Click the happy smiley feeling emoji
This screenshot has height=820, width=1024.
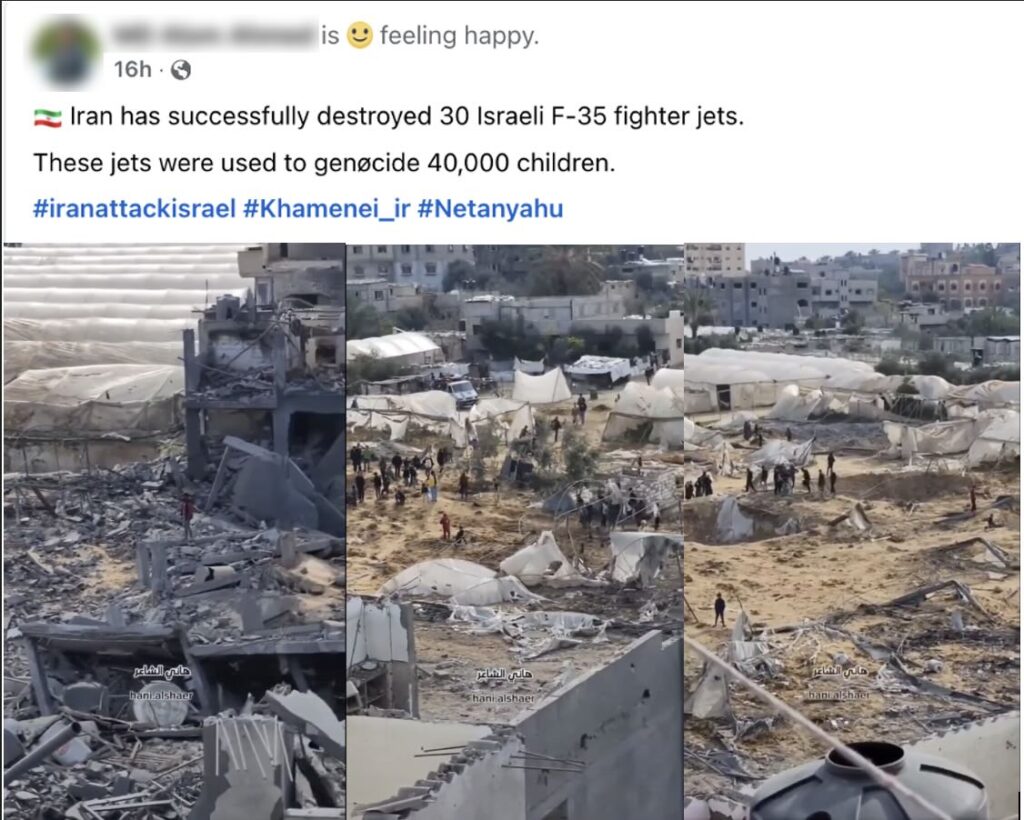click(359, 35)
